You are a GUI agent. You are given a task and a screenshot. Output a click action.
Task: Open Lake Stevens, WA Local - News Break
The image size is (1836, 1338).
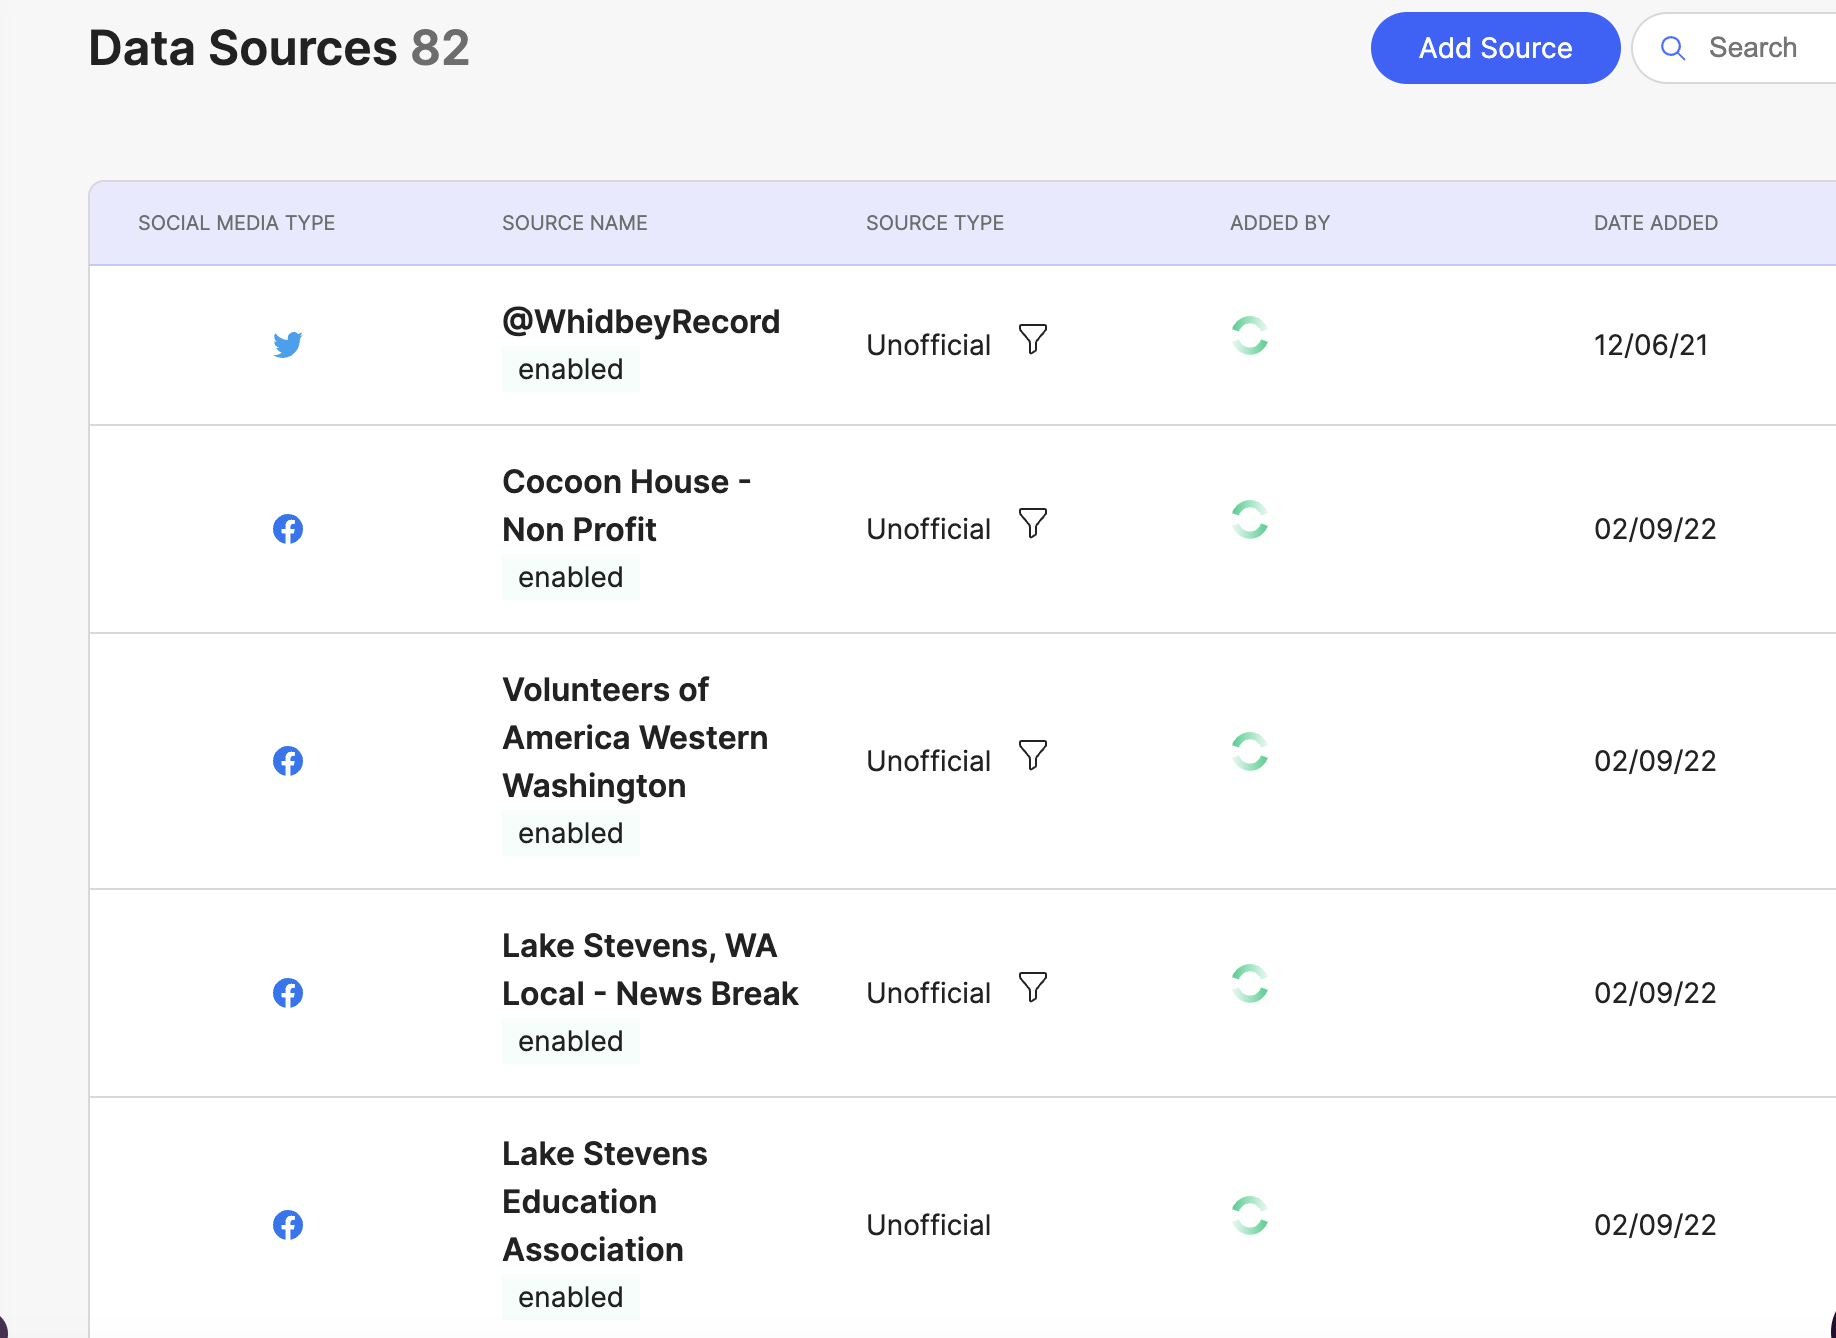coord(650,970)
